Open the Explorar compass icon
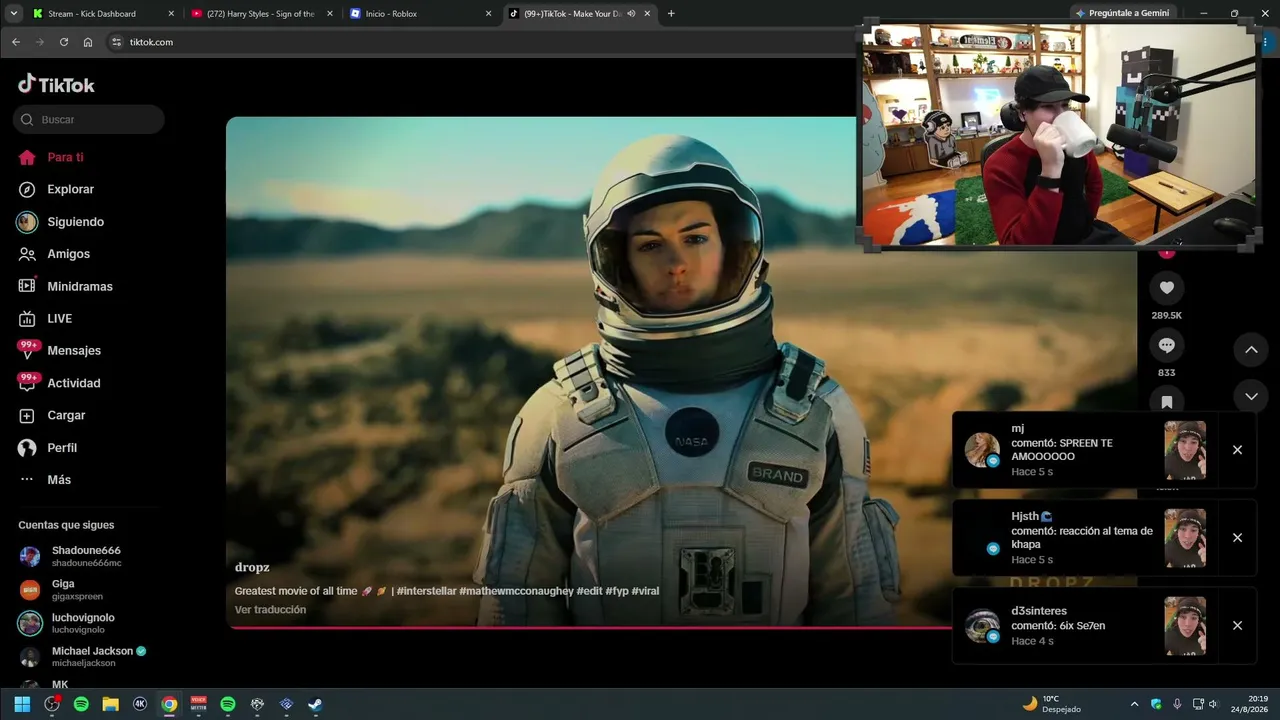The height and width of the screenshot is (720, 1280). pyautogui.click(x=27, y=189)
